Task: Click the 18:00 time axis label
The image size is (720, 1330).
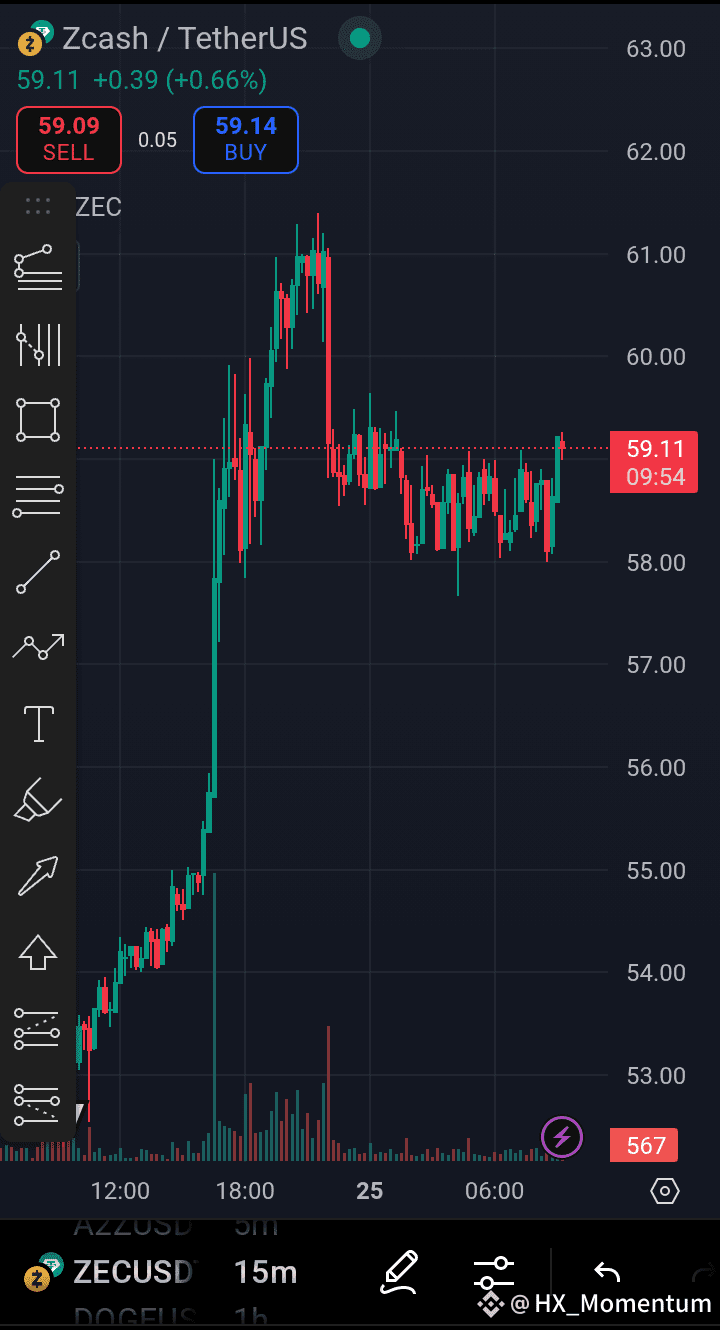Action: click(x=245, y=1191)
